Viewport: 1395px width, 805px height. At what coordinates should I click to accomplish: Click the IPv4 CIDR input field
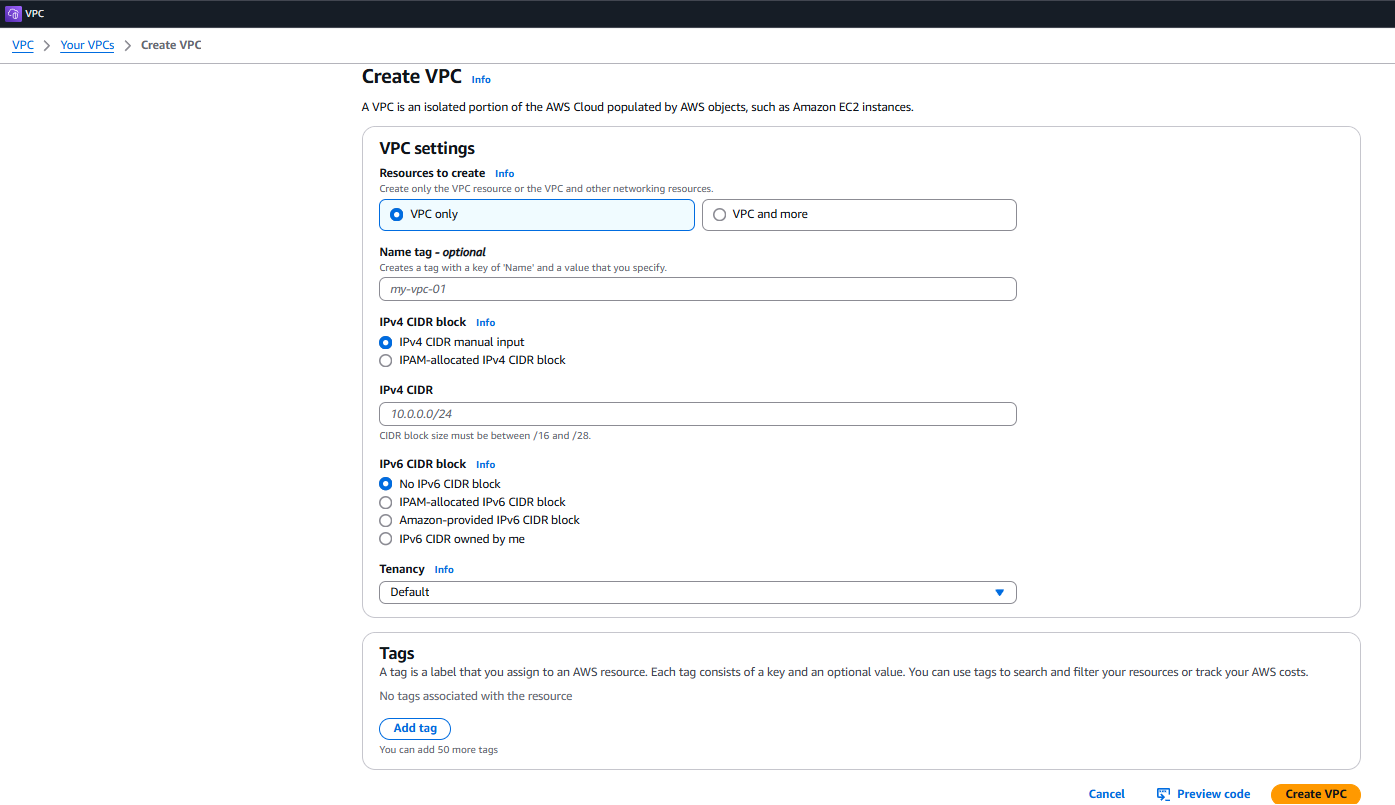click(x=697, y=413)
